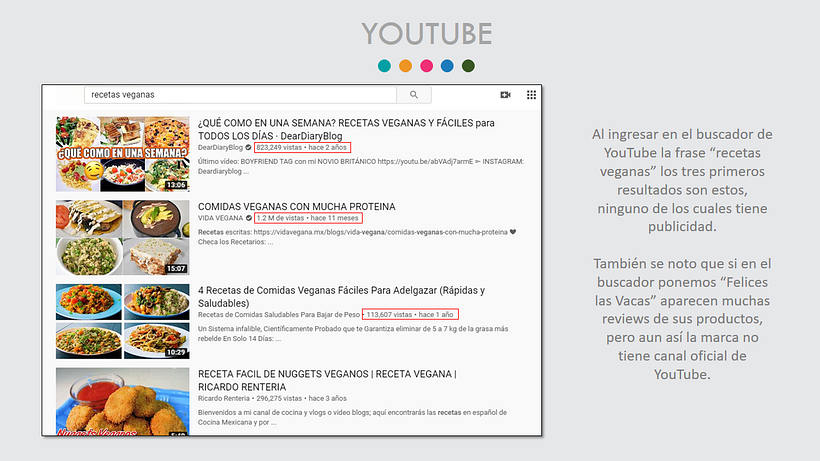Image resolution: width=820 pixels, height=461 pixels.
Task: Open the '¿QUÉ COMO EN UNA SEMANA?' thumbnail
Action: (123, 154)
